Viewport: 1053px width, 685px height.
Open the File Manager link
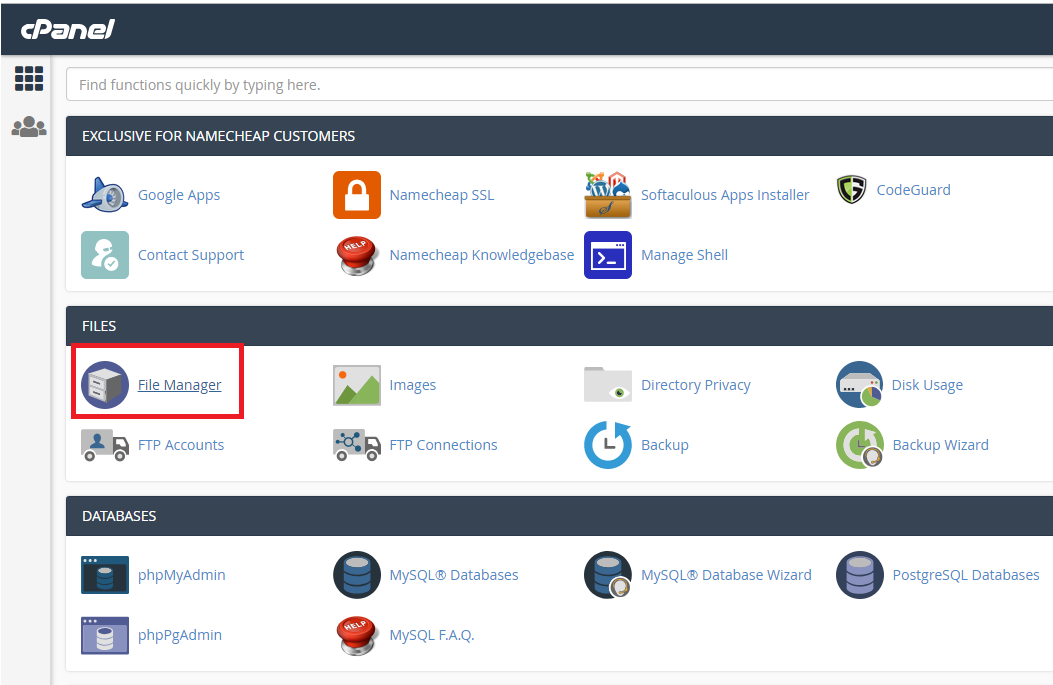tap(179, 385)
